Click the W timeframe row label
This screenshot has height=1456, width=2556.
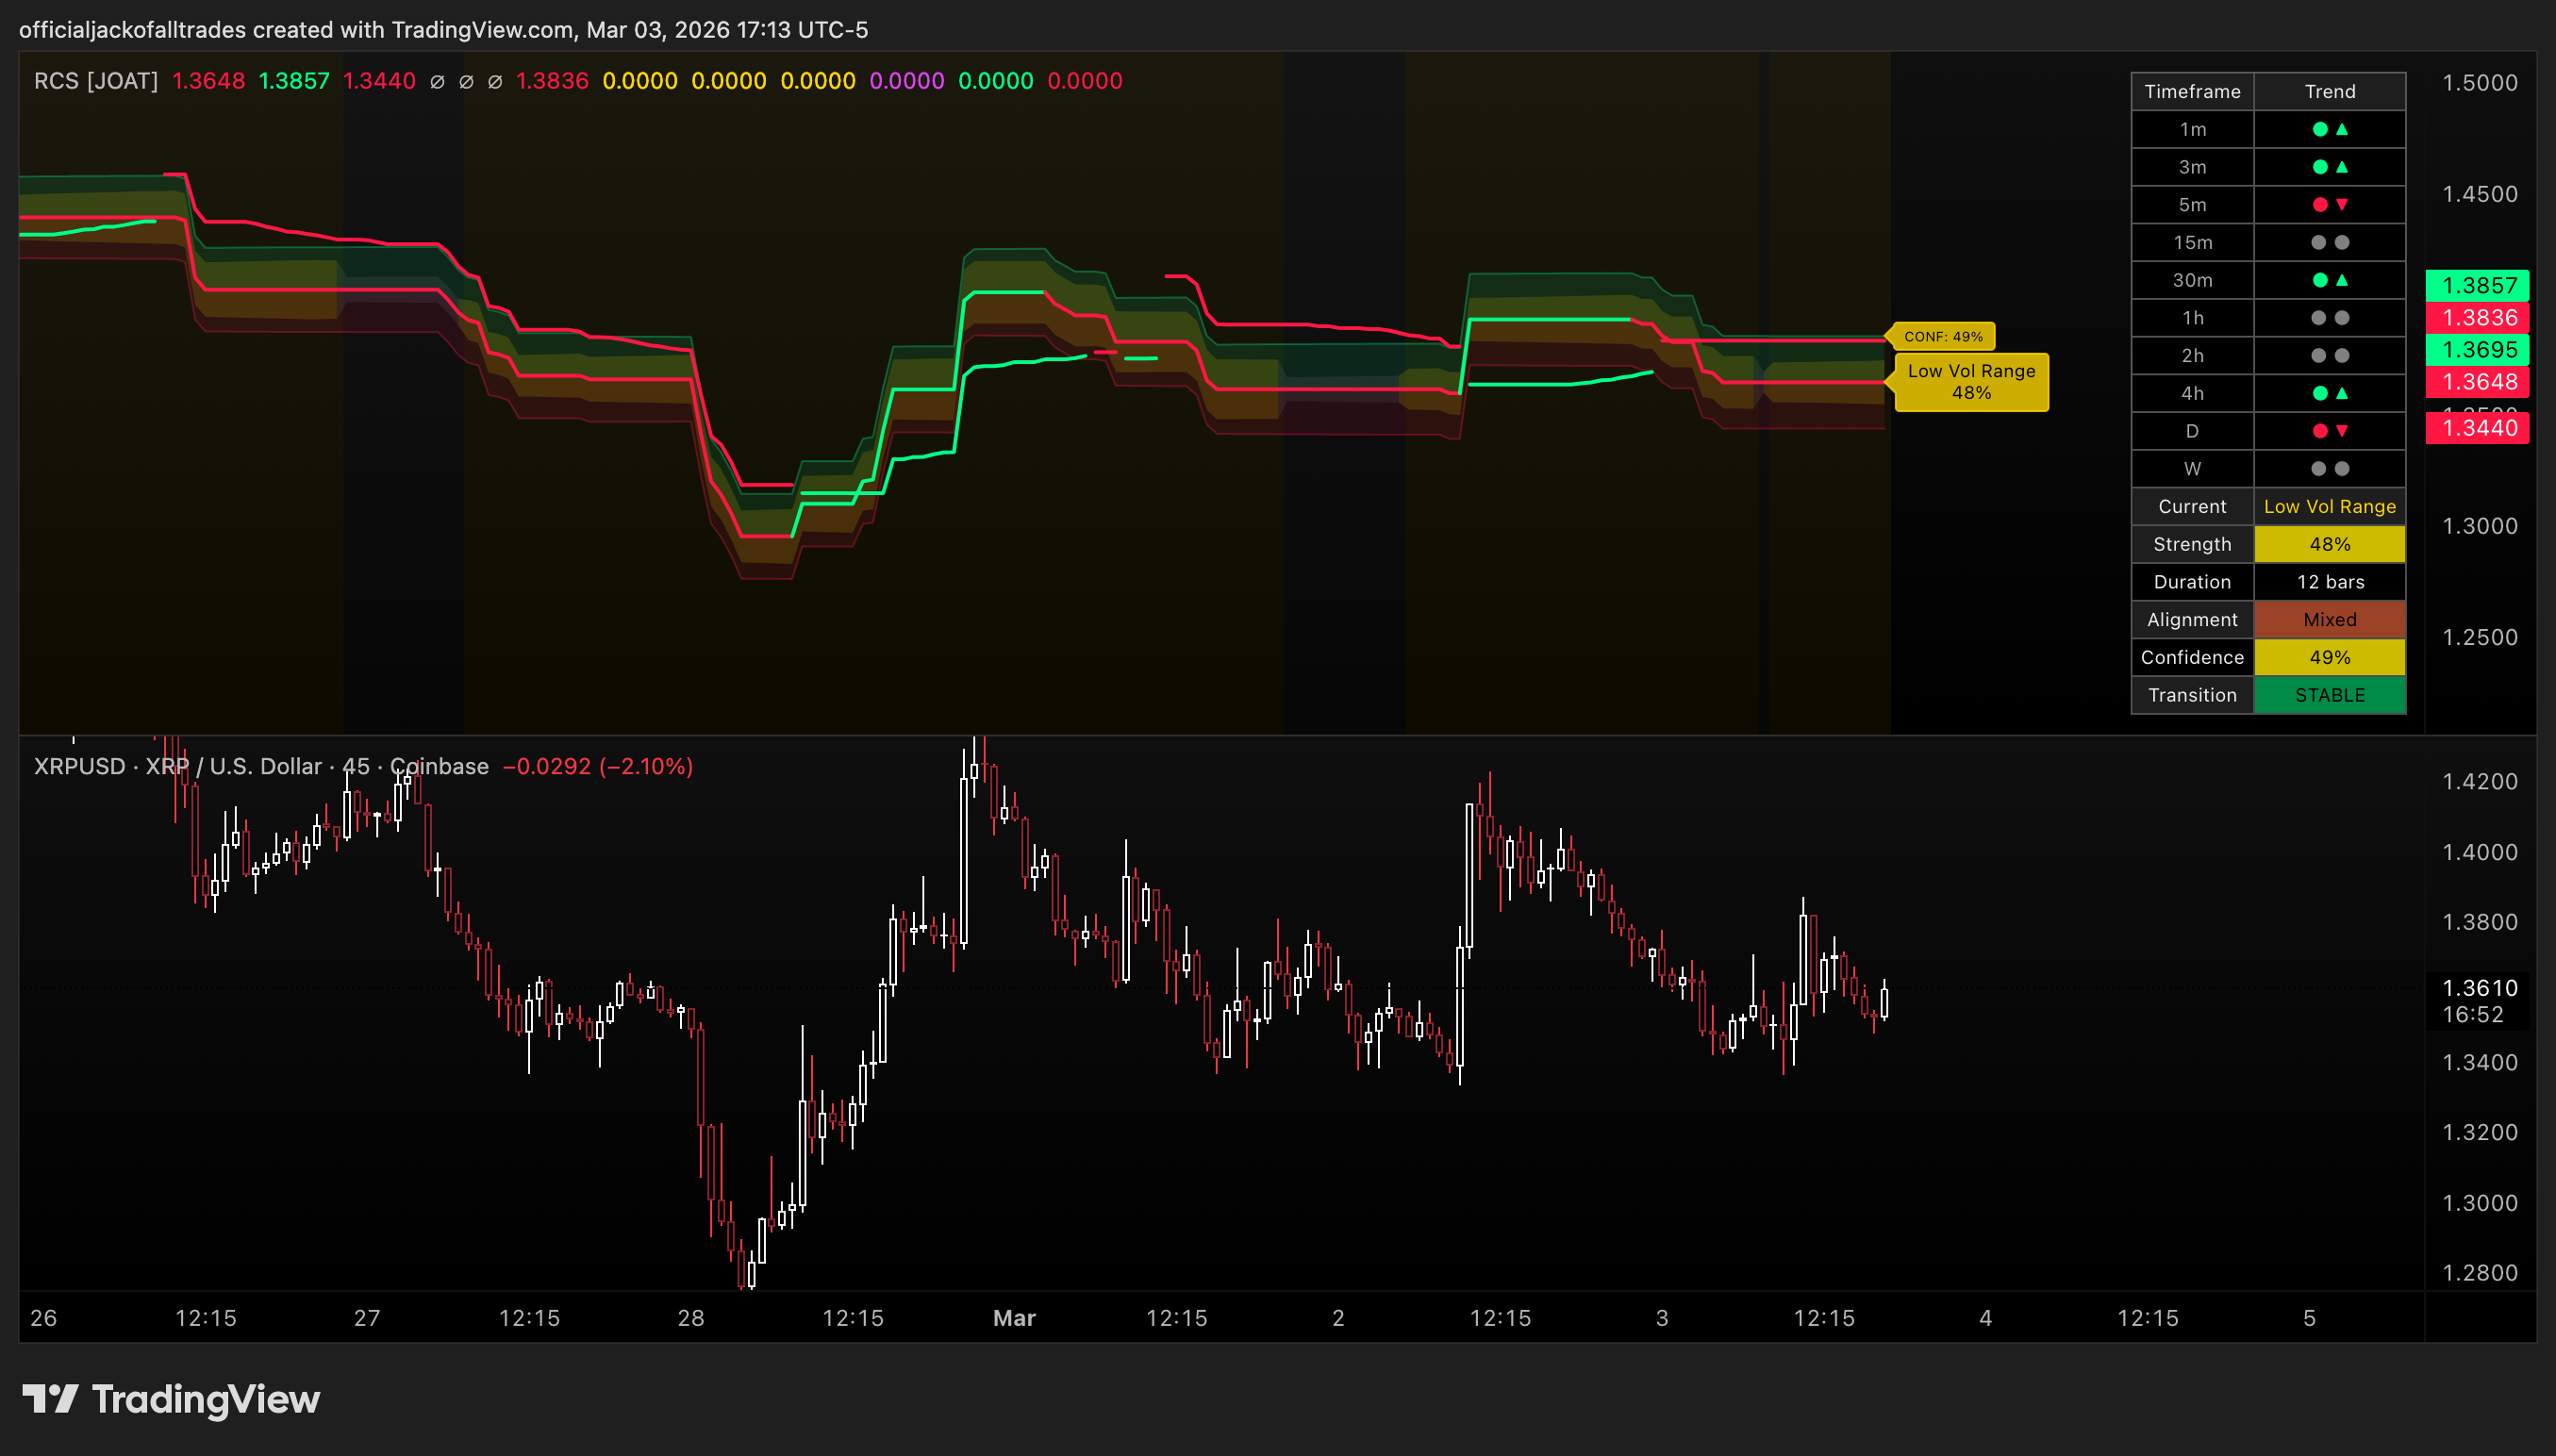coord(2192,469)
